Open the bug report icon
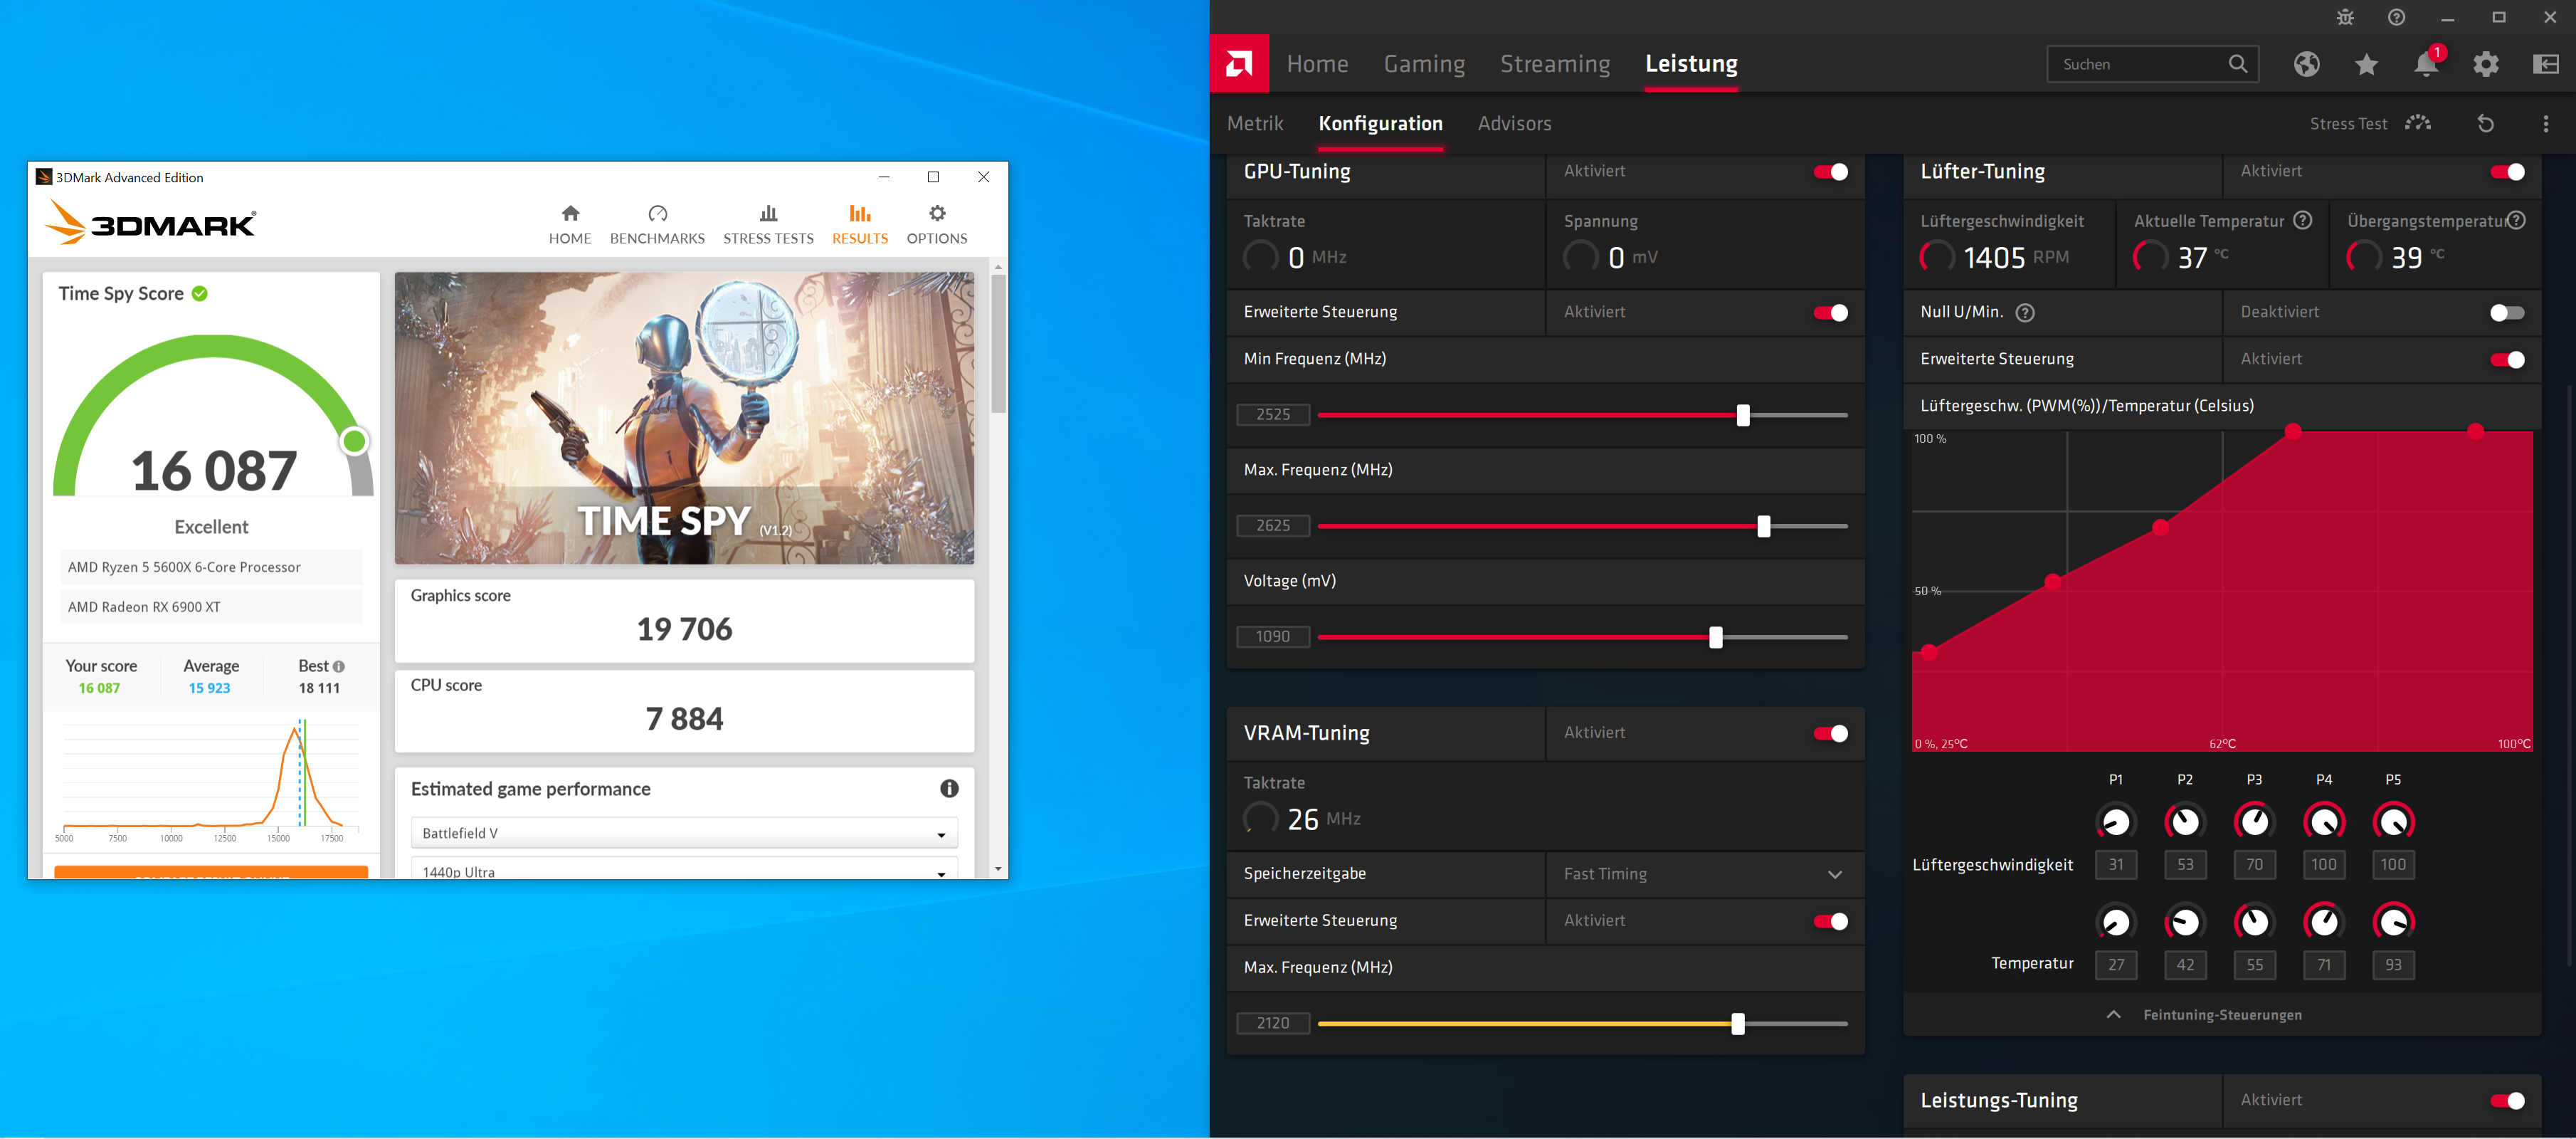The image size is (2576, 1139). point(2345,17)
